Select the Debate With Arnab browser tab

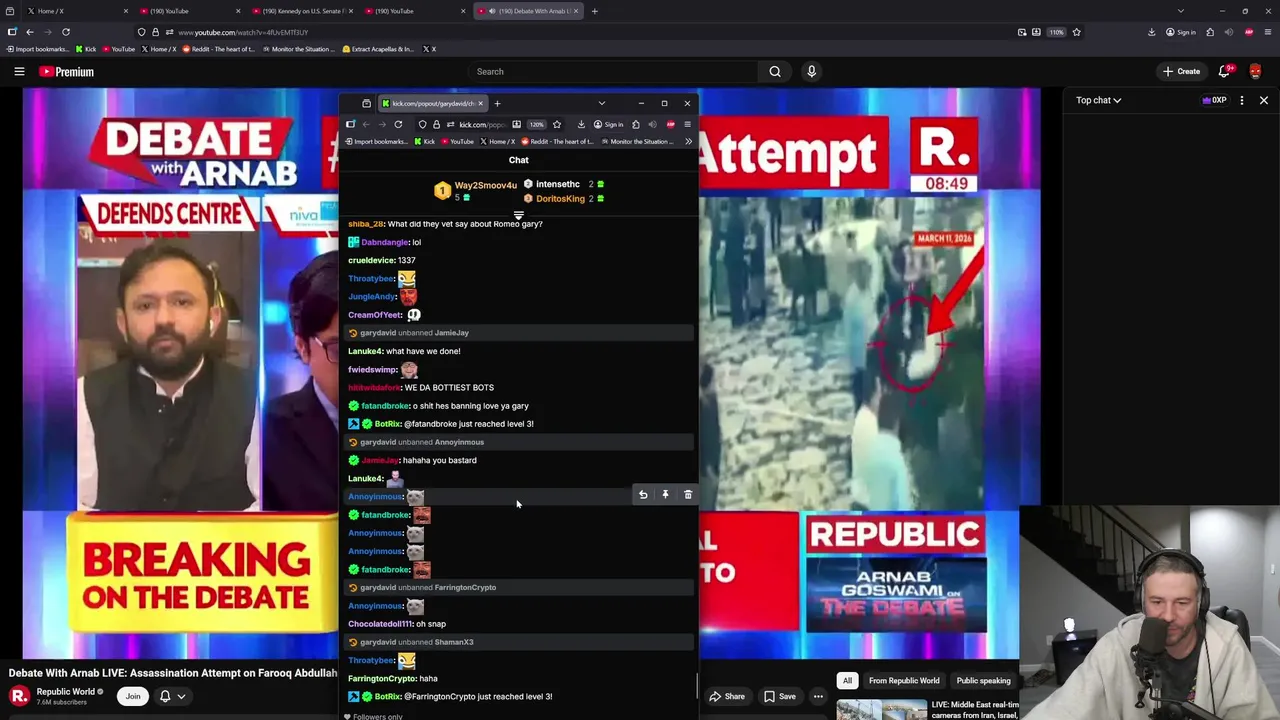[526, 11]
